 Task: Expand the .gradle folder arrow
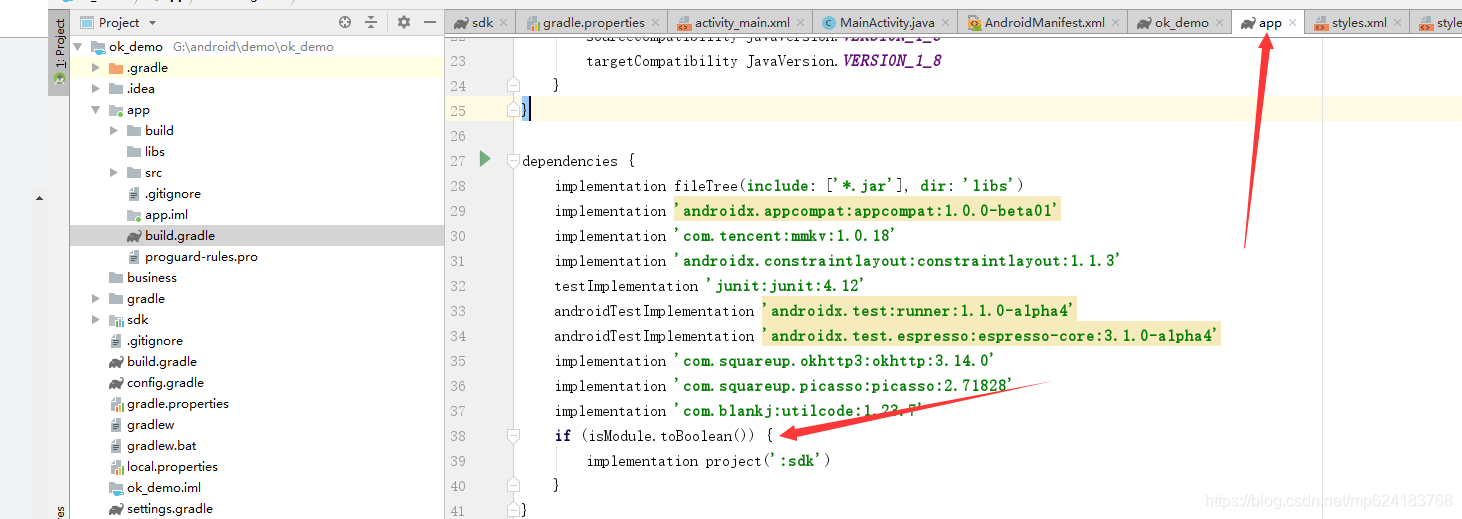[96, 68]
